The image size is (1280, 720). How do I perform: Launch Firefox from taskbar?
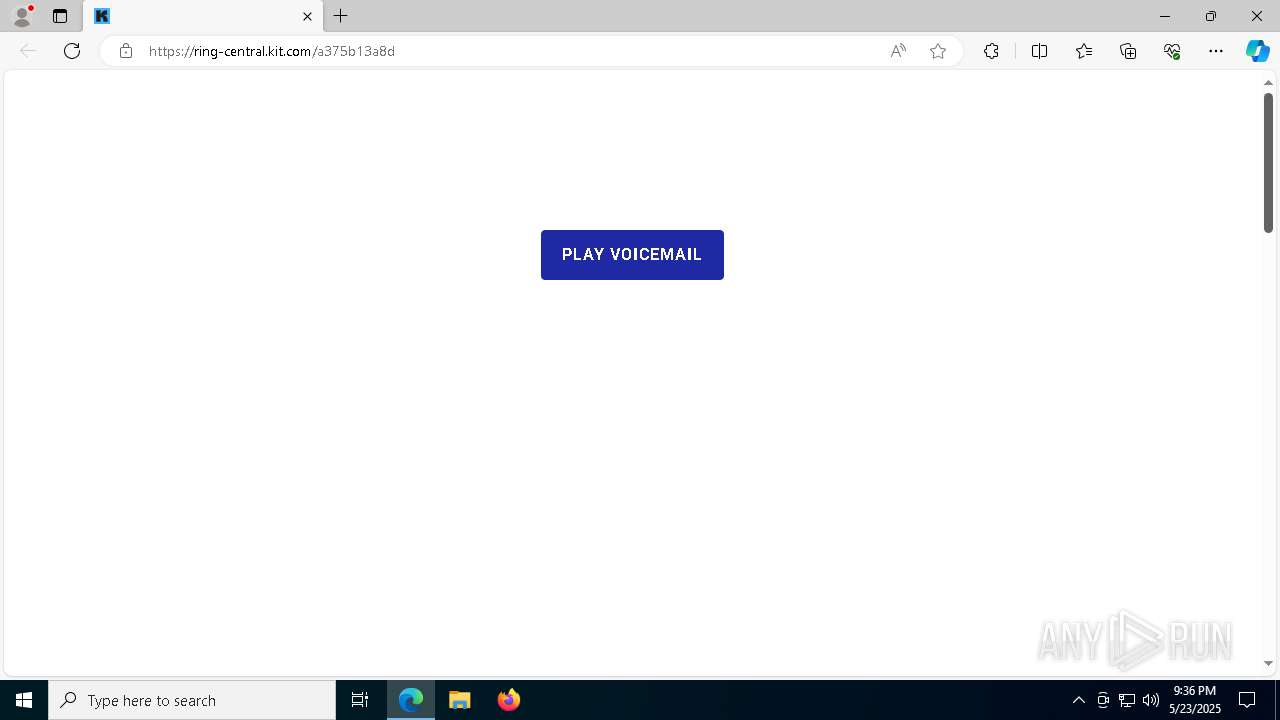(x=508, y=700)
